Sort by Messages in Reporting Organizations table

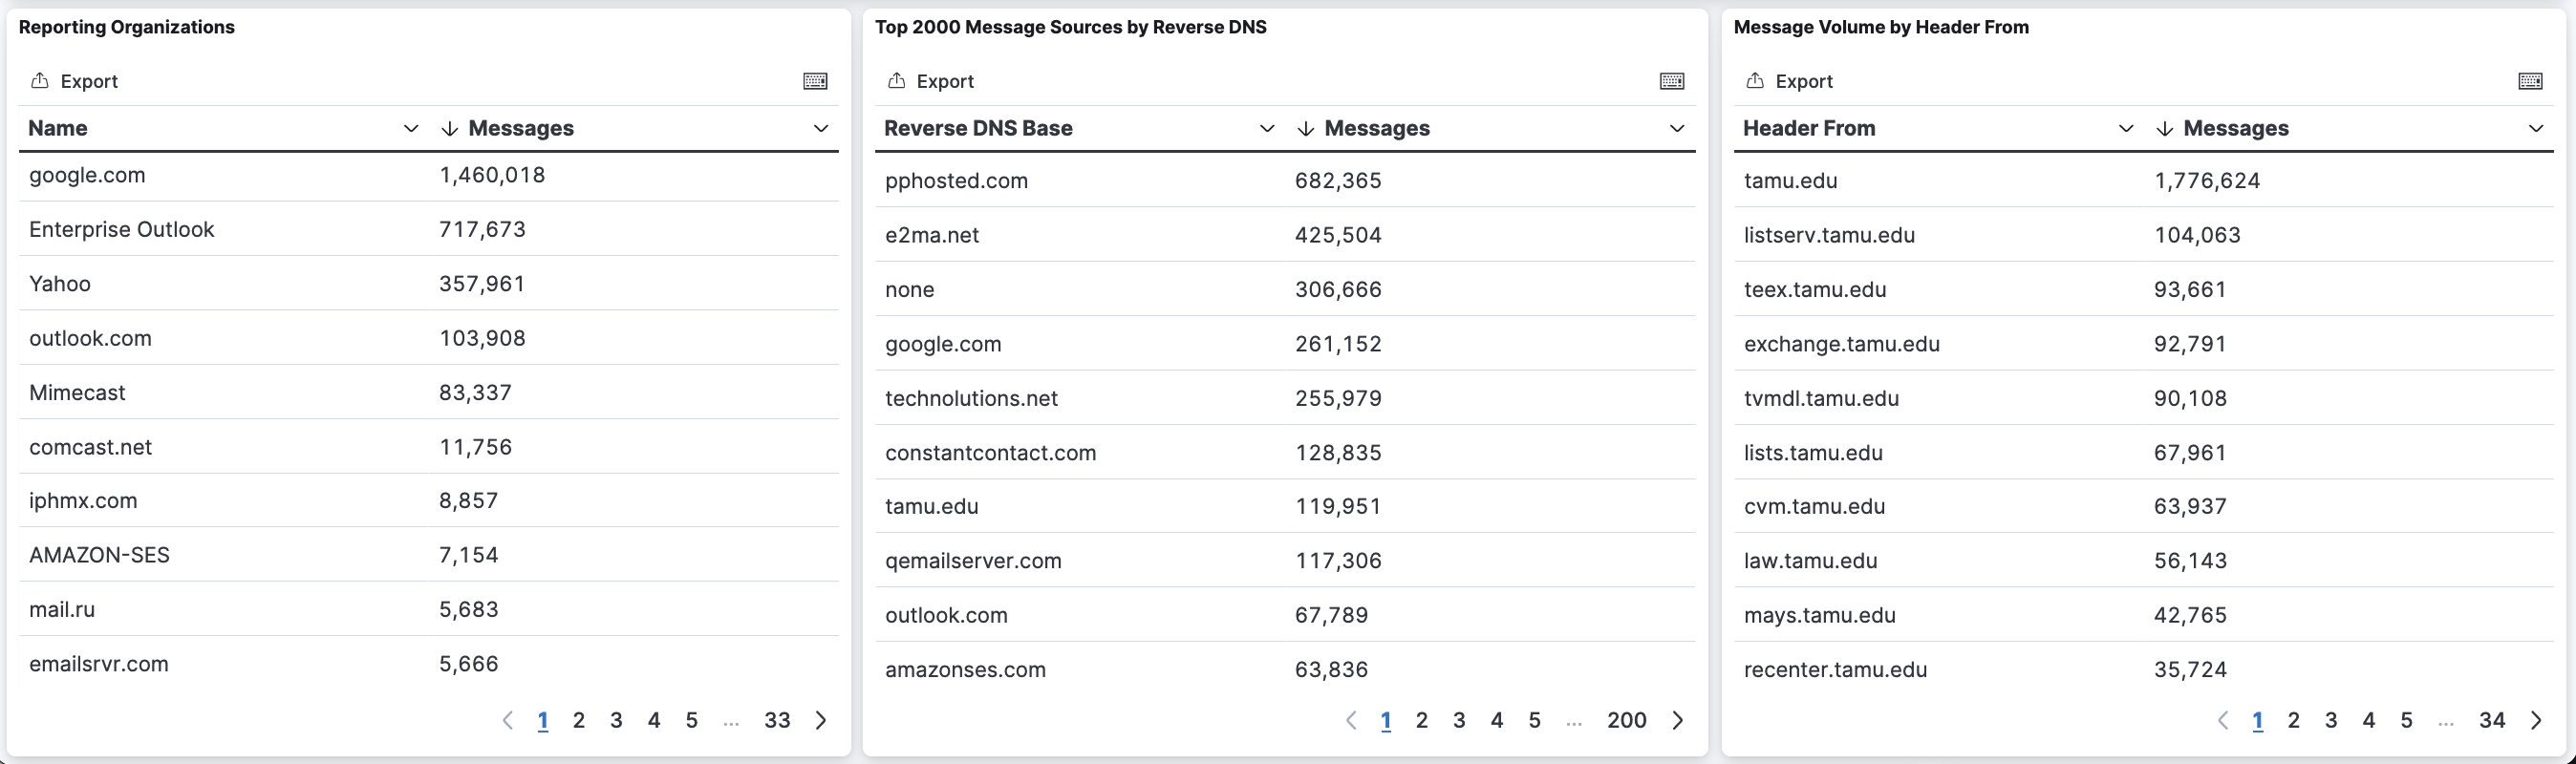508,128
